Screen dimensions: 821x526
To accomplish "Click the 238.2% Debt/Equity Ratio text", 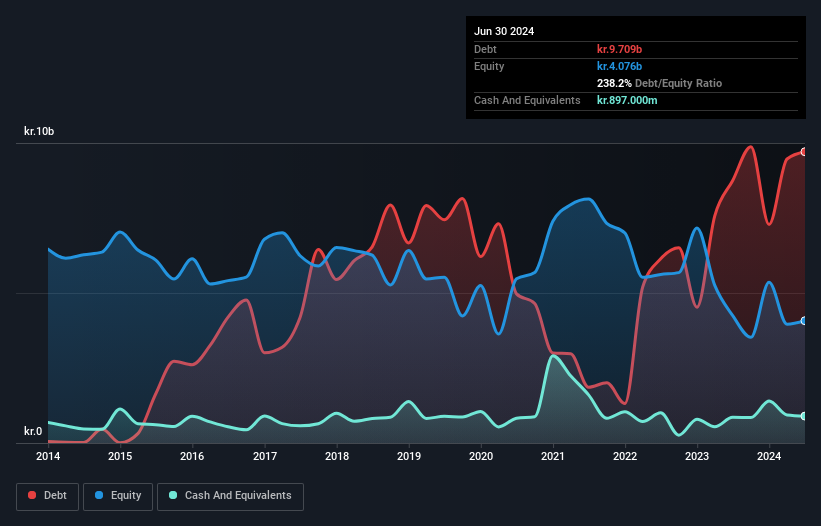I will 659,83.
